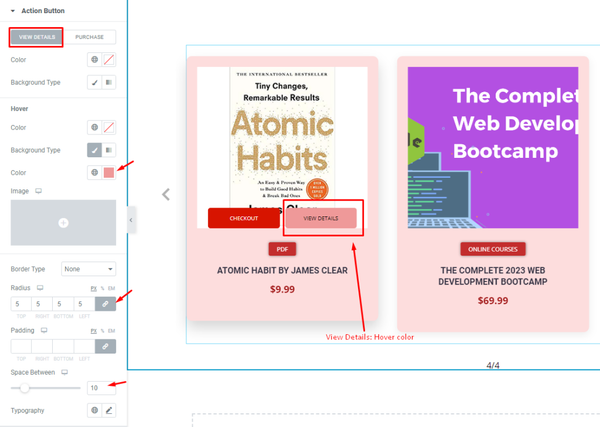Click the Radius top value field
Image resolution: width=600 pixels, height=427 pixels.
pos(21,304)
